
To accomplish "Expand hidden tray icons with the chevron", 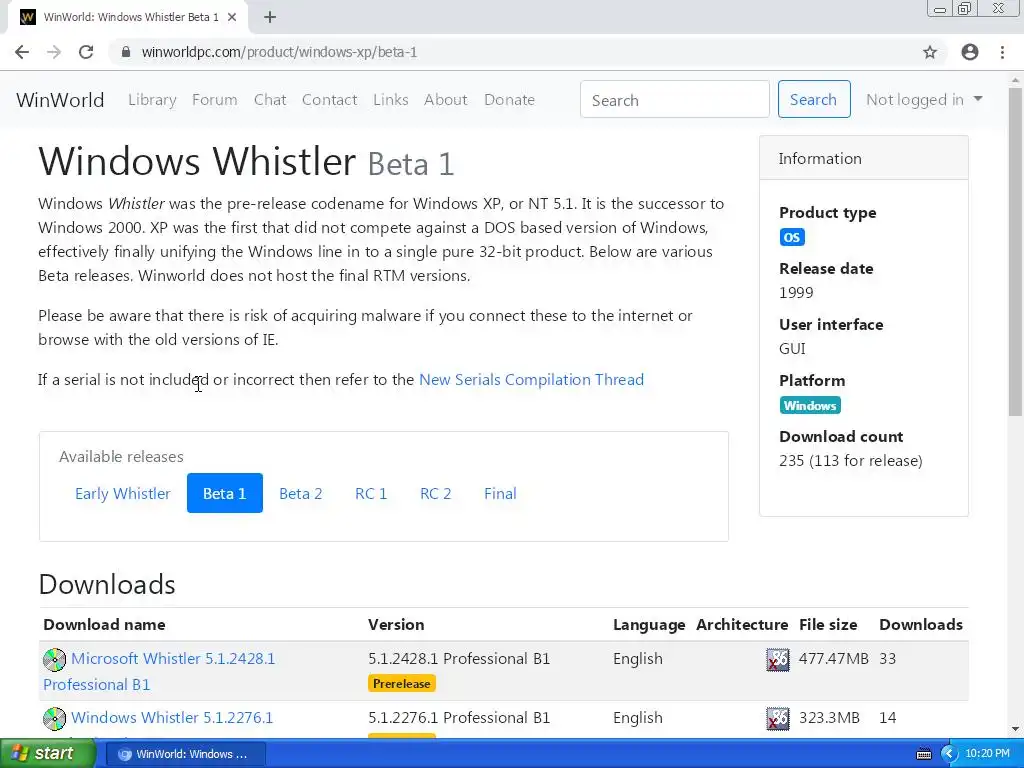I will coord(949,754).
